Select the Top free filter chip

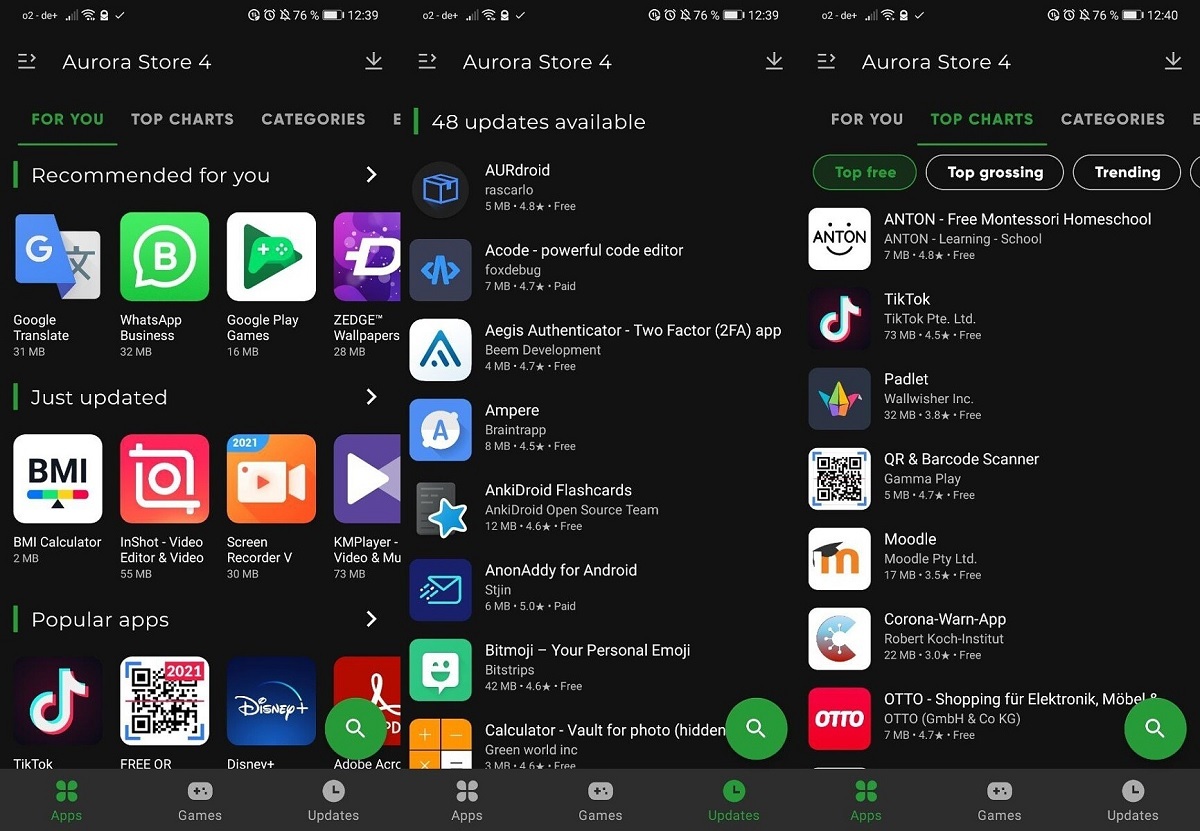click(x=865, y=172)
